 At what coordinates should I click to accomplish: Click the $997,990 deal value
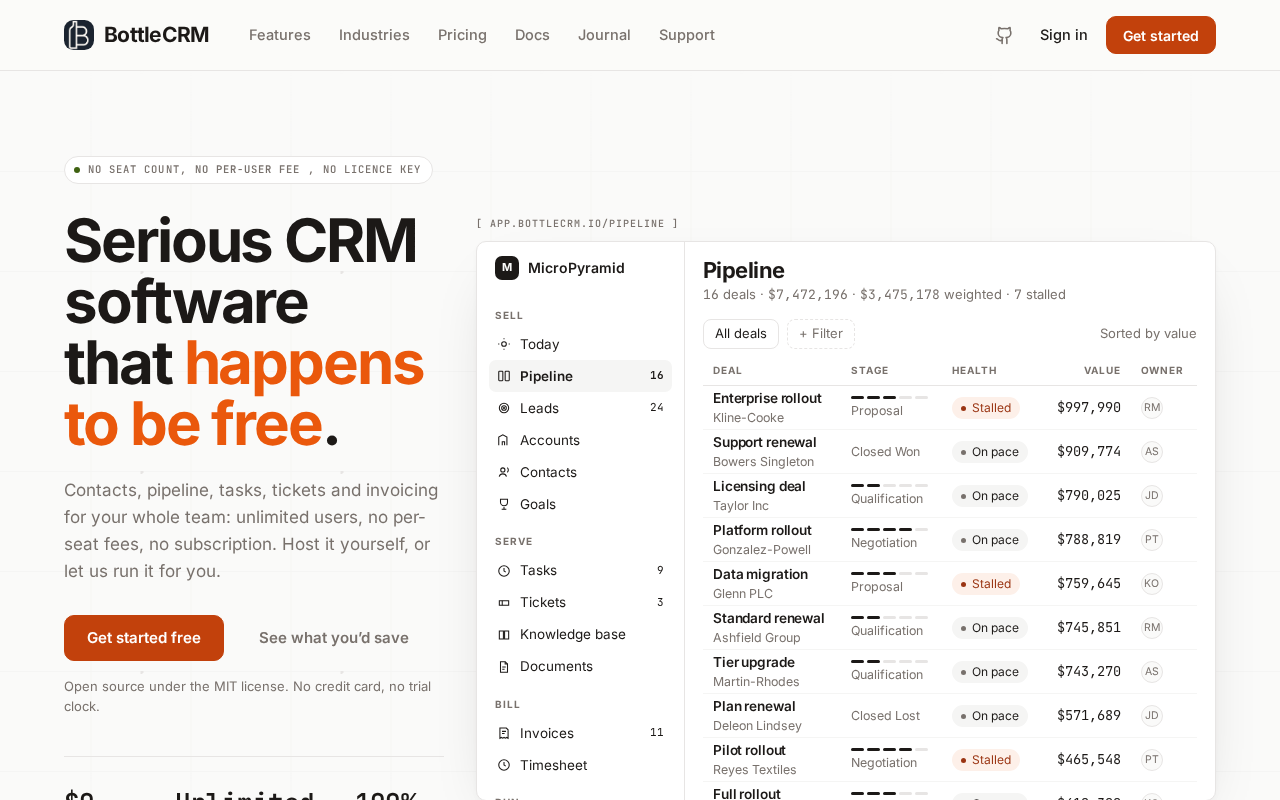coord(1089,408)
